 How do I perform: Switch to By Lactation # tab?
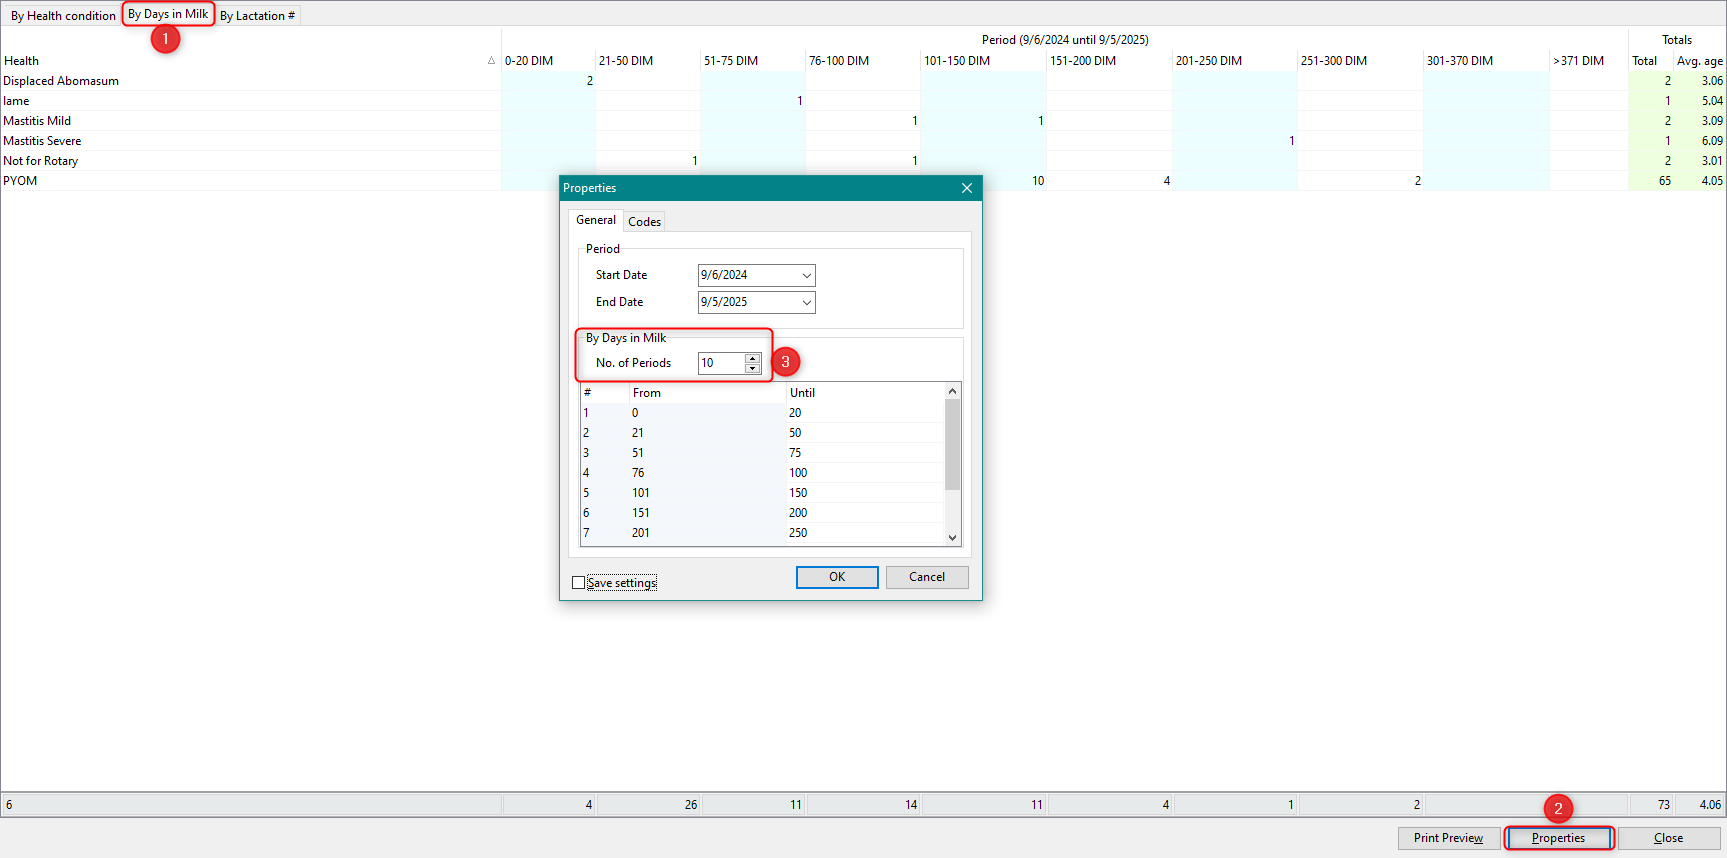pos(257,16)
